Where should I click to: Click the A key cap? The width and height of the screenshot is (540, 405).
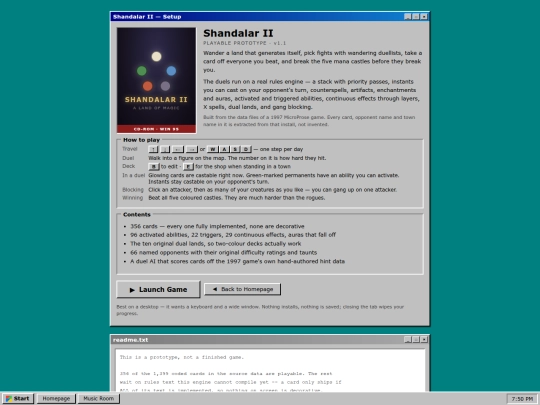[x=224, y=149]
